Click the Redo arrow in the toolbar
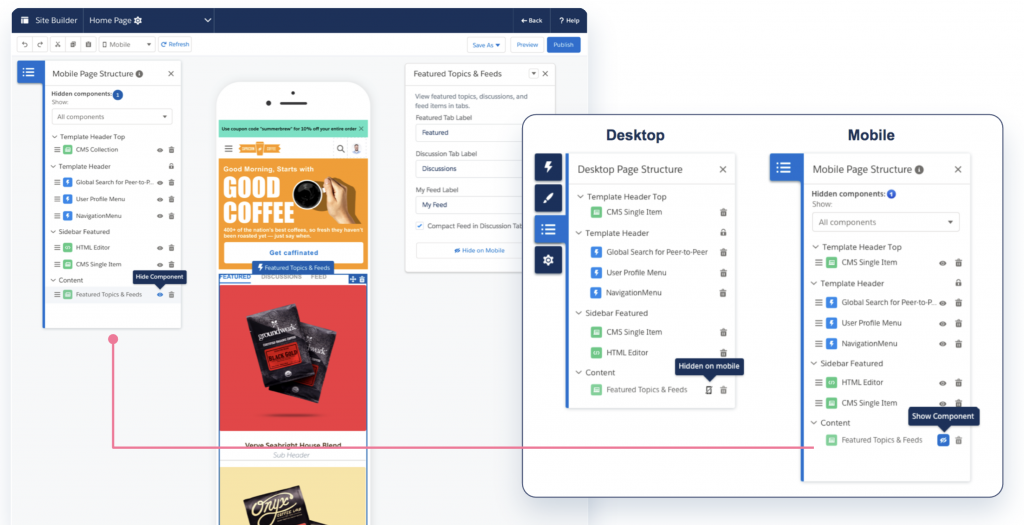 (40, 45)
